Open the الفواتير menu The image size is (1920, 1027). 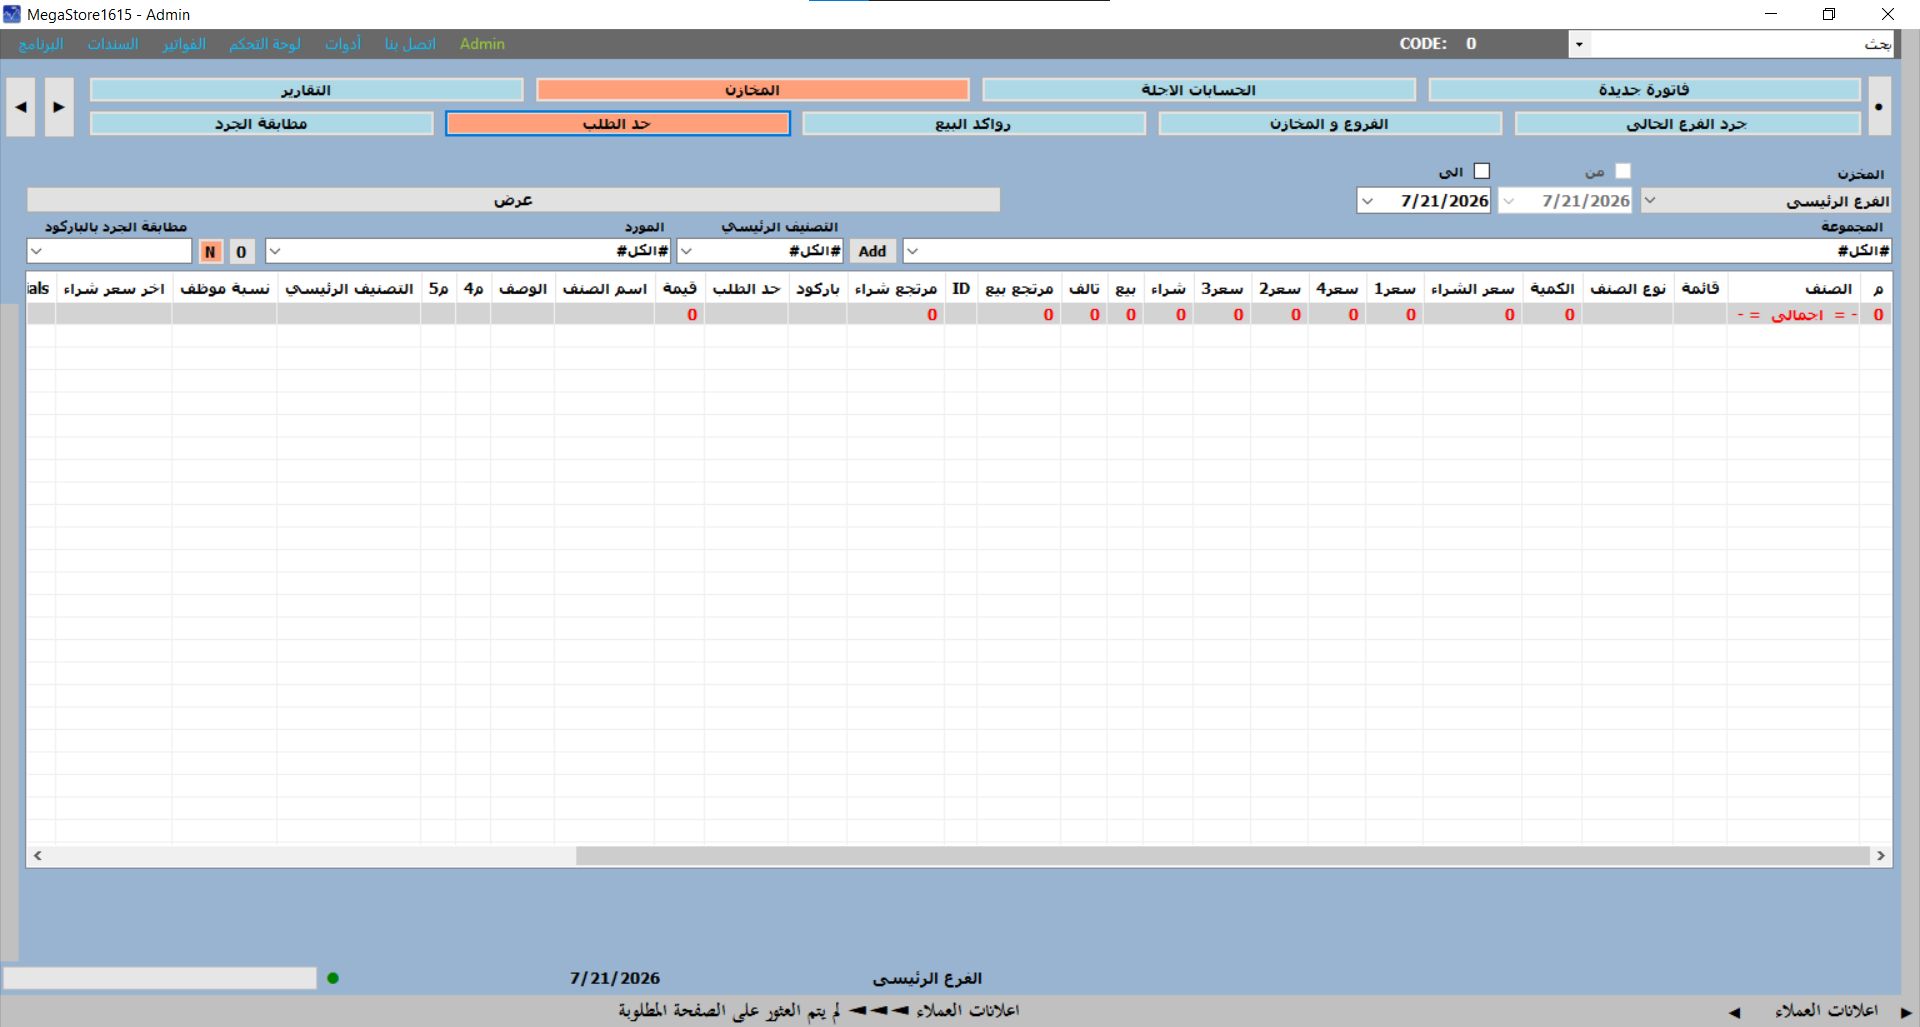[x=184, y=44]
